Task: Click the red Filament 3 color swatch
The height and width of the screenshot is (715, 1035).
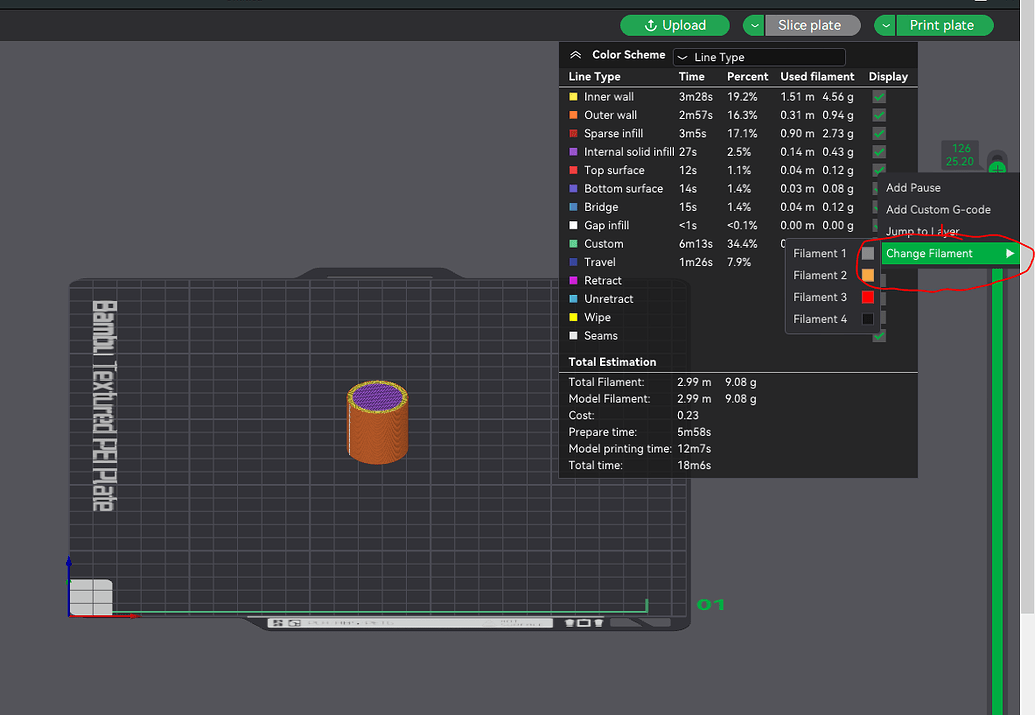Action: pos(867,297)
